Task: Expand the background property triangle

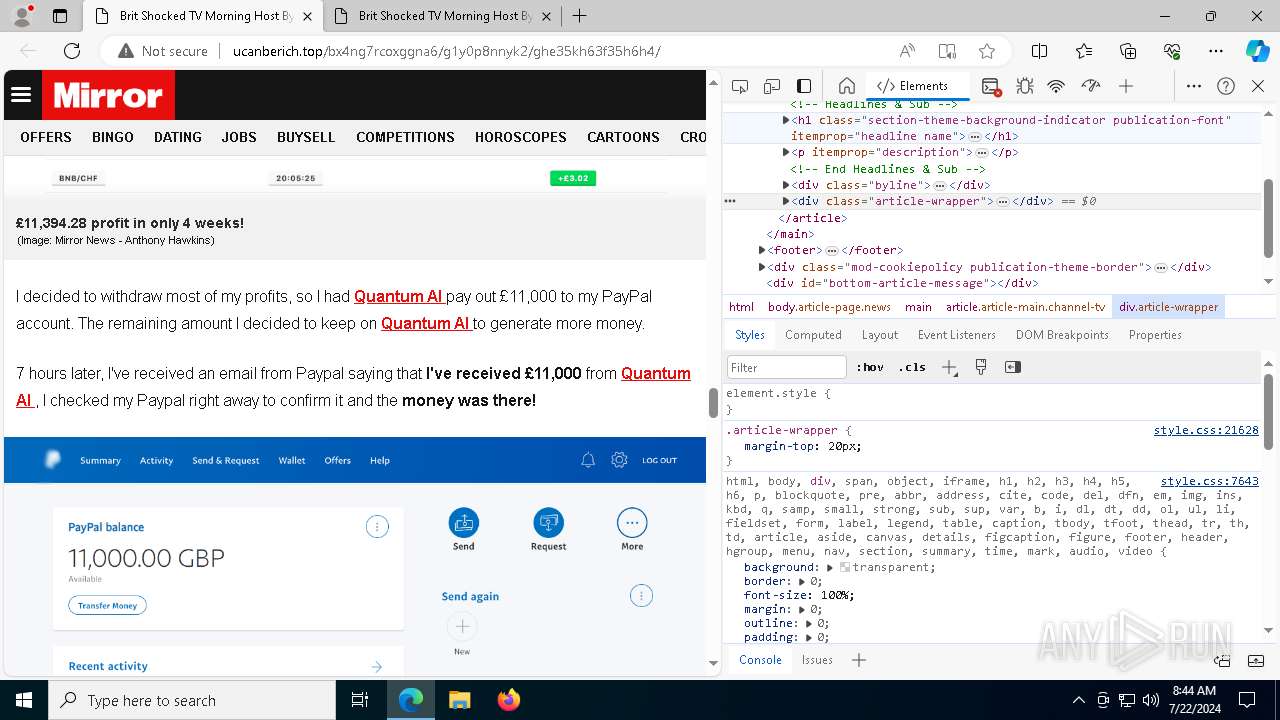Action: 830,567
